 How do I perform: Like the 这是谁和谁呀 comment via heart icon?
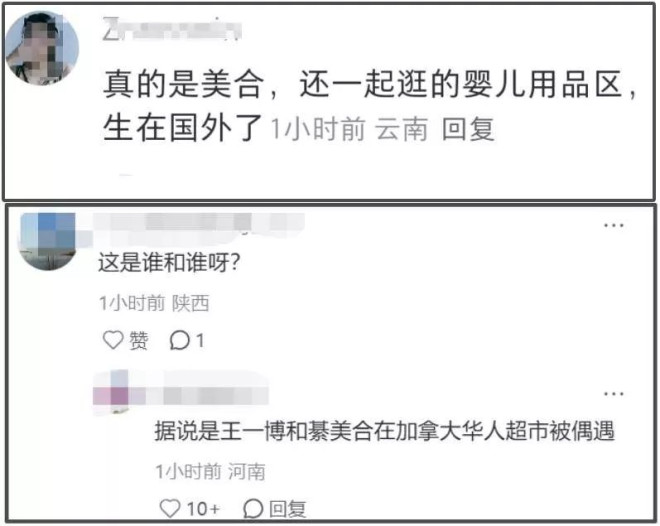[113, 340]
